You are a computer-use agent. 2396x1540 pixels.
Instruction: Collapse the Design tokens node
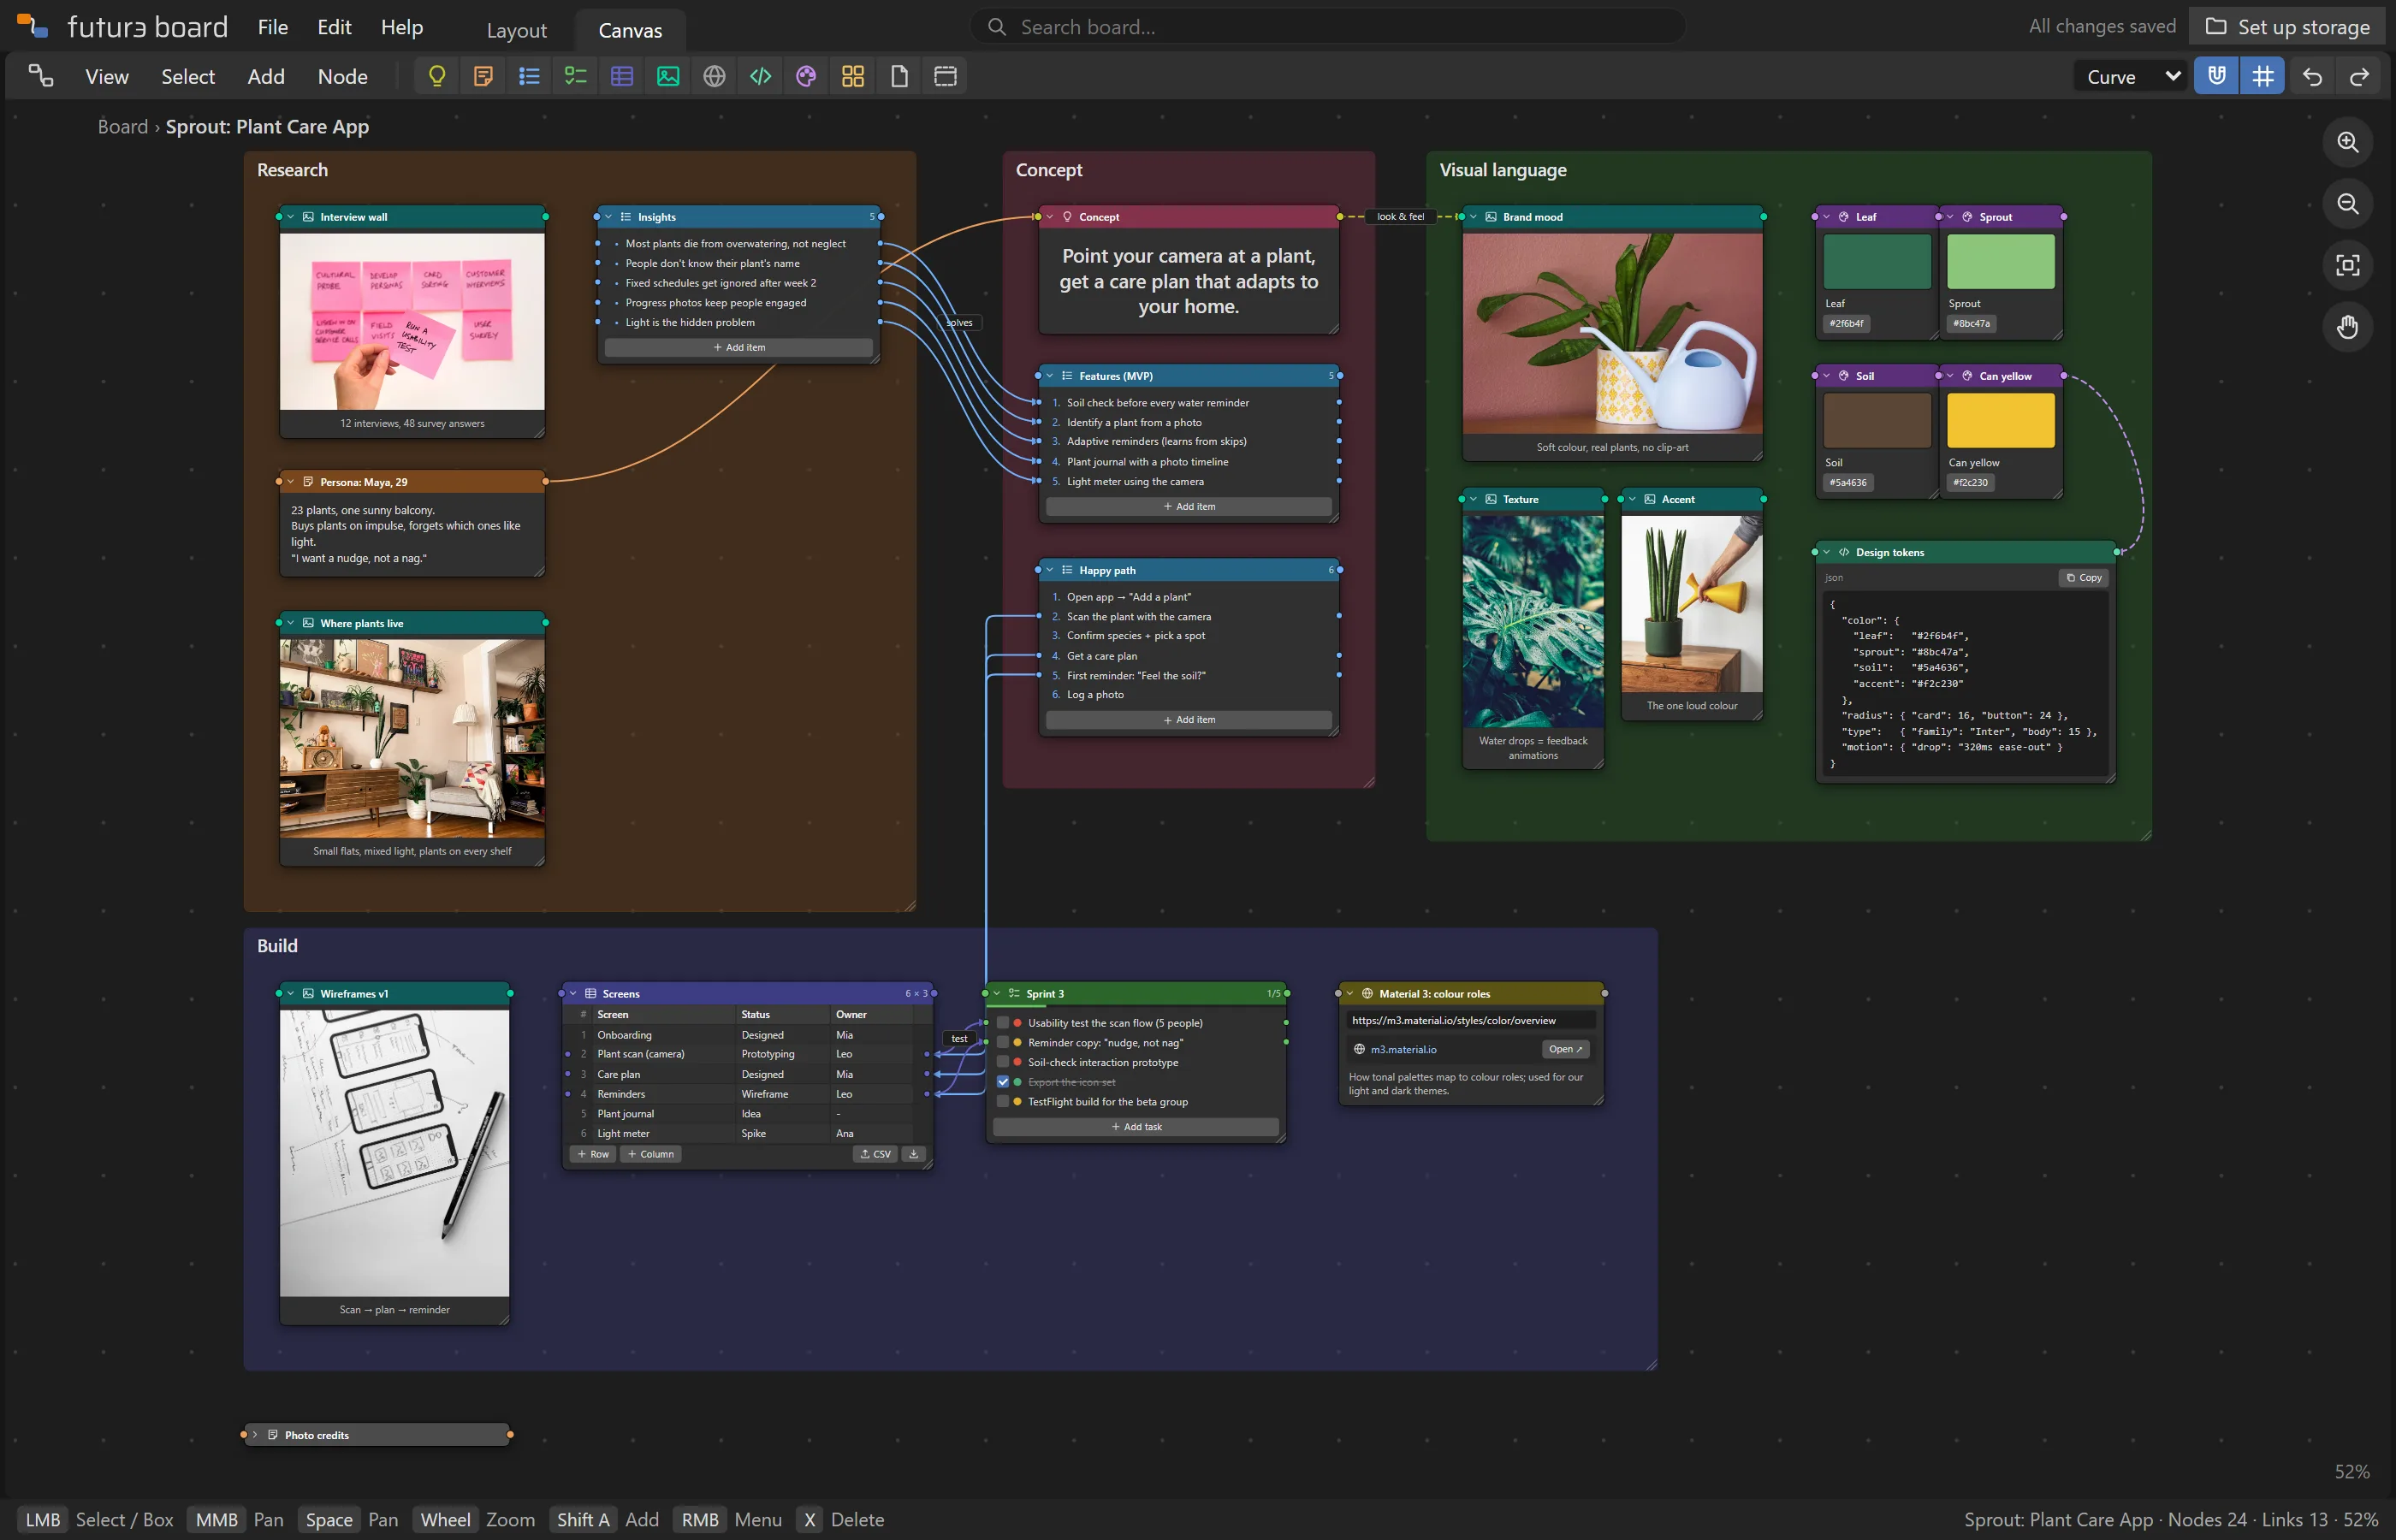tap(1826, 552)
